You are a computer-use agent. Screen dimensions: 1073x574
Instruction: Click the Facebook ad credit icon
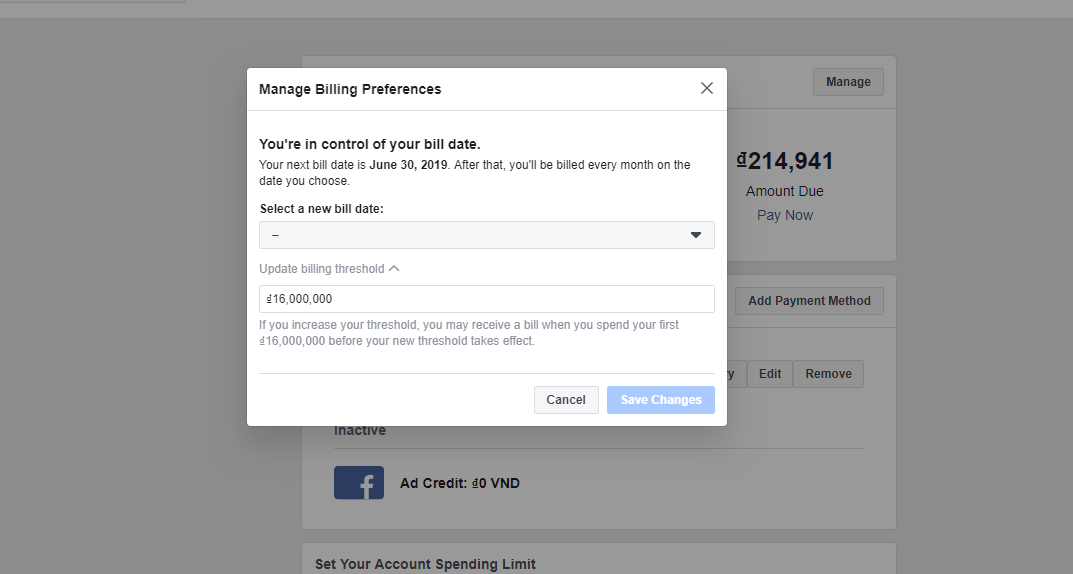[x=359, y=483]
